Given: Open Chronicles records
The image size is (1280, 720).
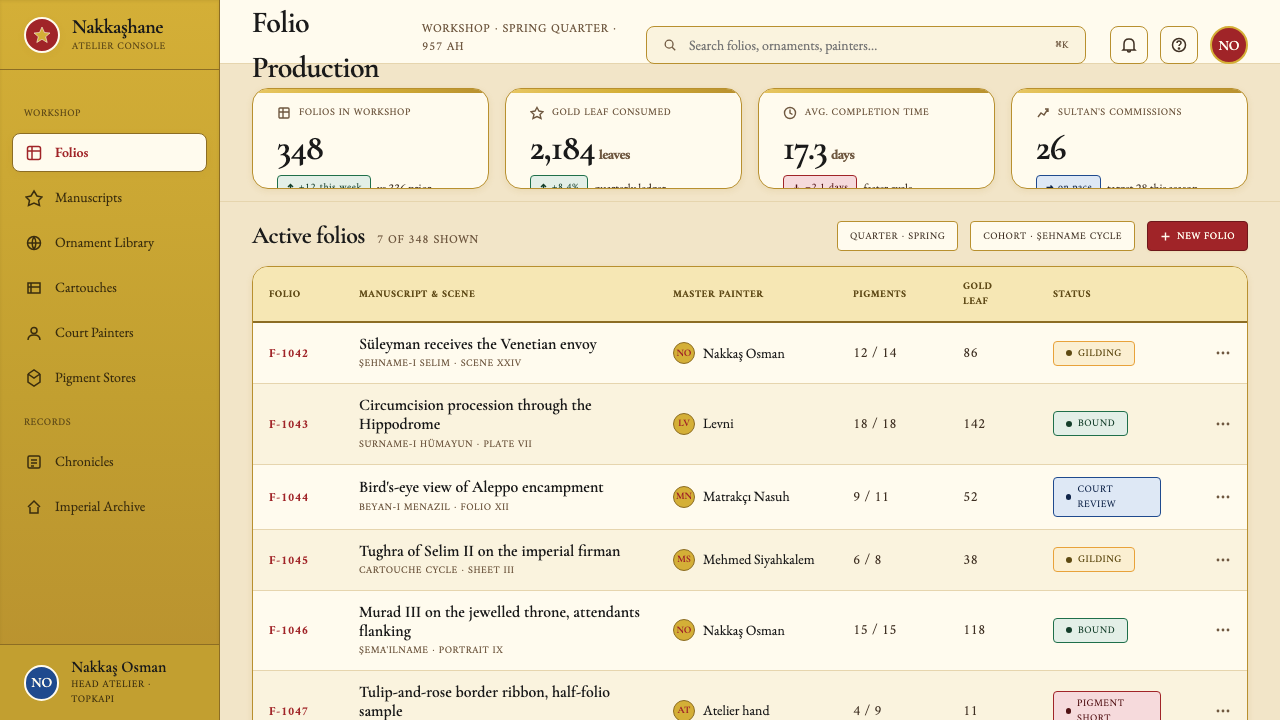Looking at the screenshot, I should pos(109,462).
